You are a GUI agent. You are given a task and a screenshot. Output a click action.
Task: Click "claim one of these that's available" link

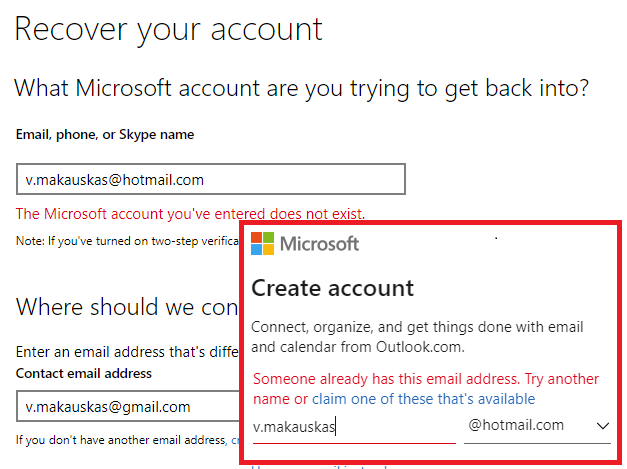[423, 399]
